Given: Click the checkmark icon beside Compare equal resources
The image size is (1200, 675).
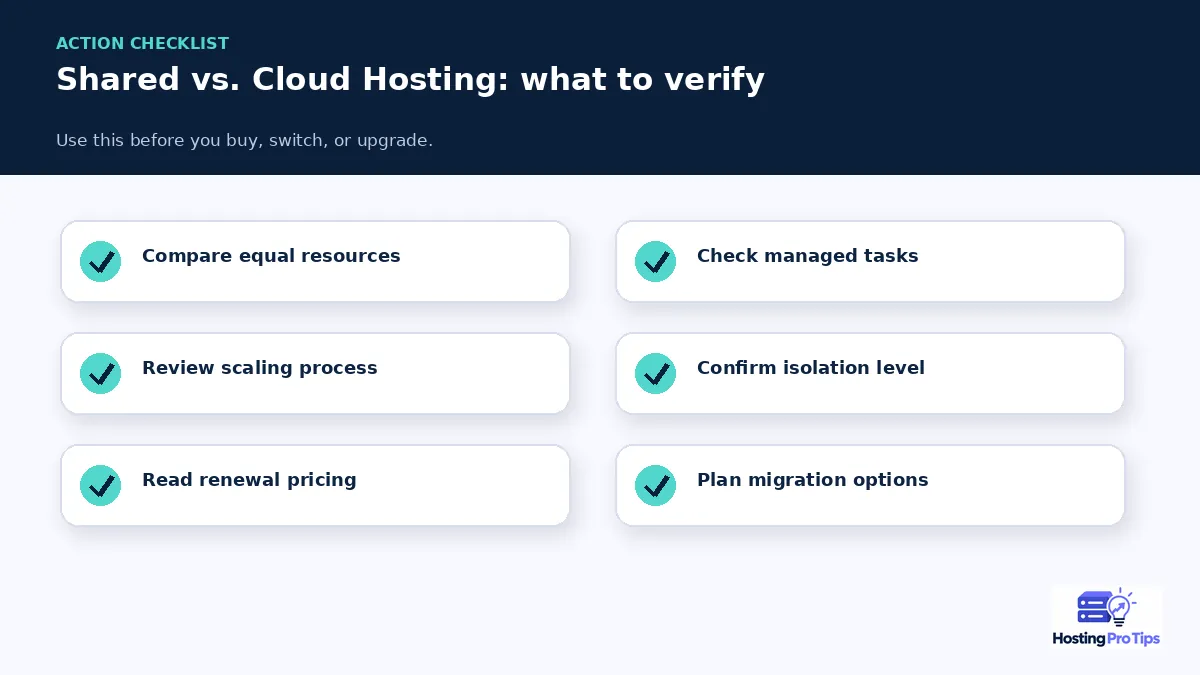Looking at the screenshot, I should tap(100, 261).
